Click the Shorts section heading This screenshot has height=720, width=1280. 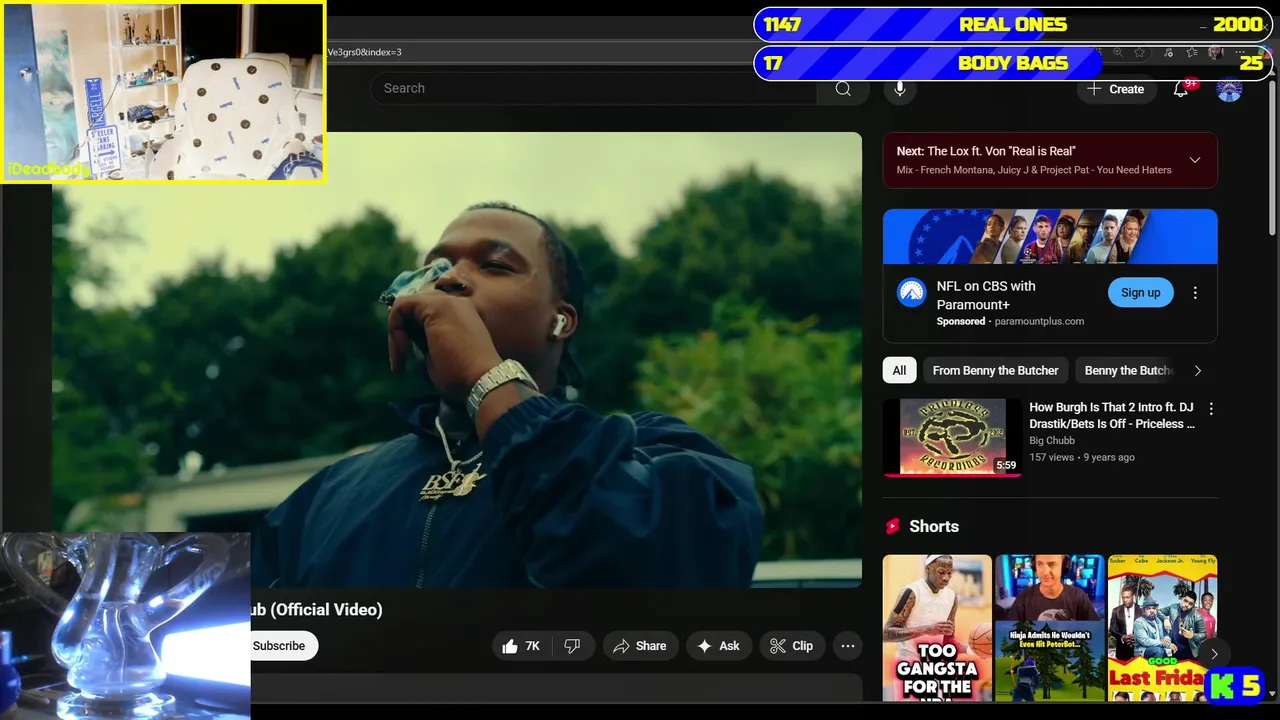(x=934, y=526)
